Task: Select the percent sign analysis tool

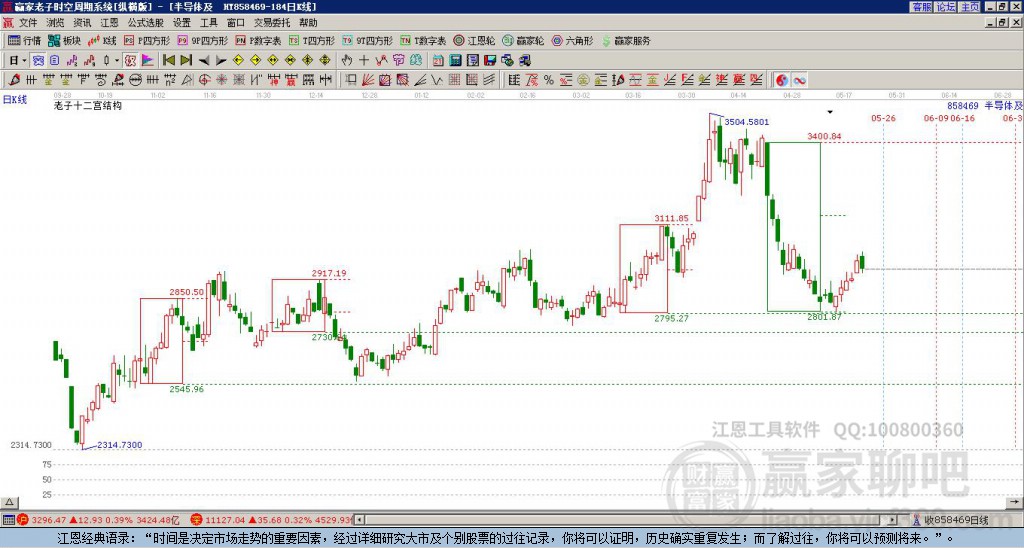Action: coord(549,80)
